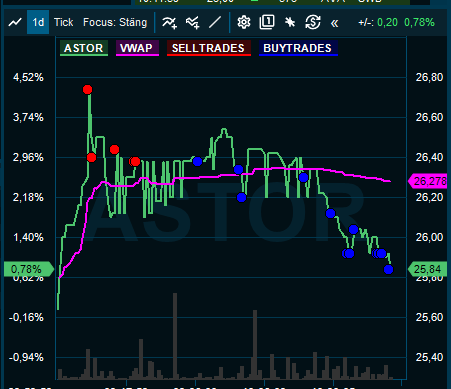Click the line chart type icon
Screen dimensions: 451x389
click(15, 22)
